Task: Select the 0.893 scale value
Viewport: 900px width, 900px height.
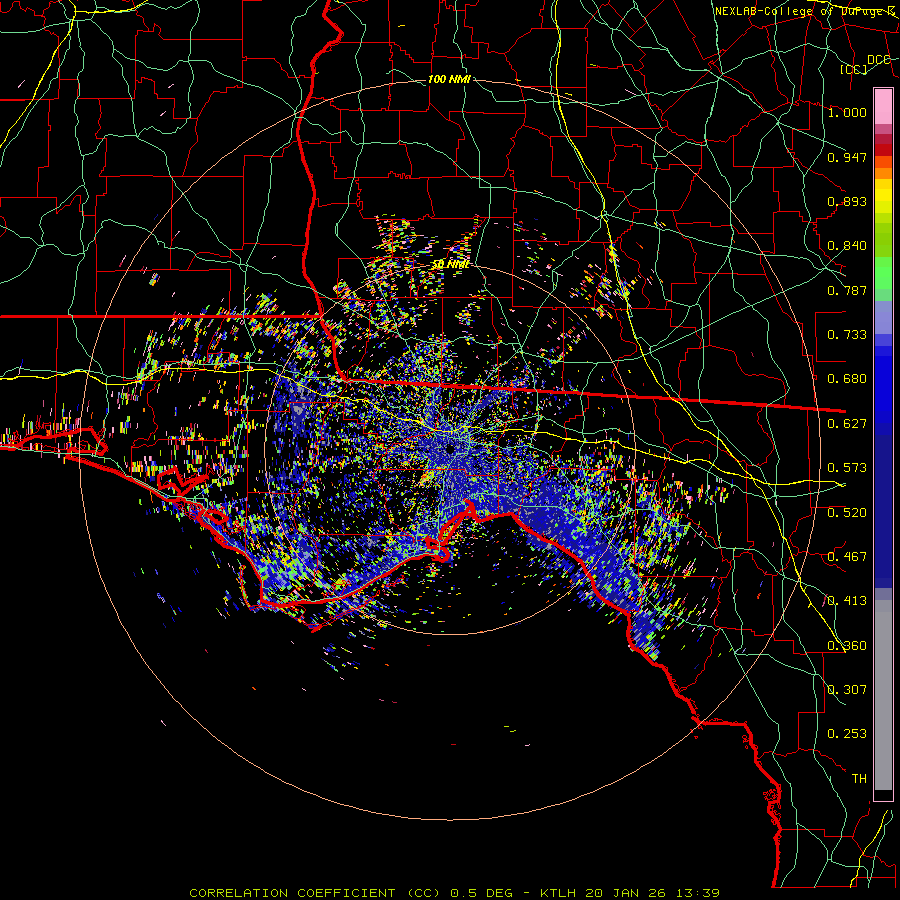Action: 847,201
